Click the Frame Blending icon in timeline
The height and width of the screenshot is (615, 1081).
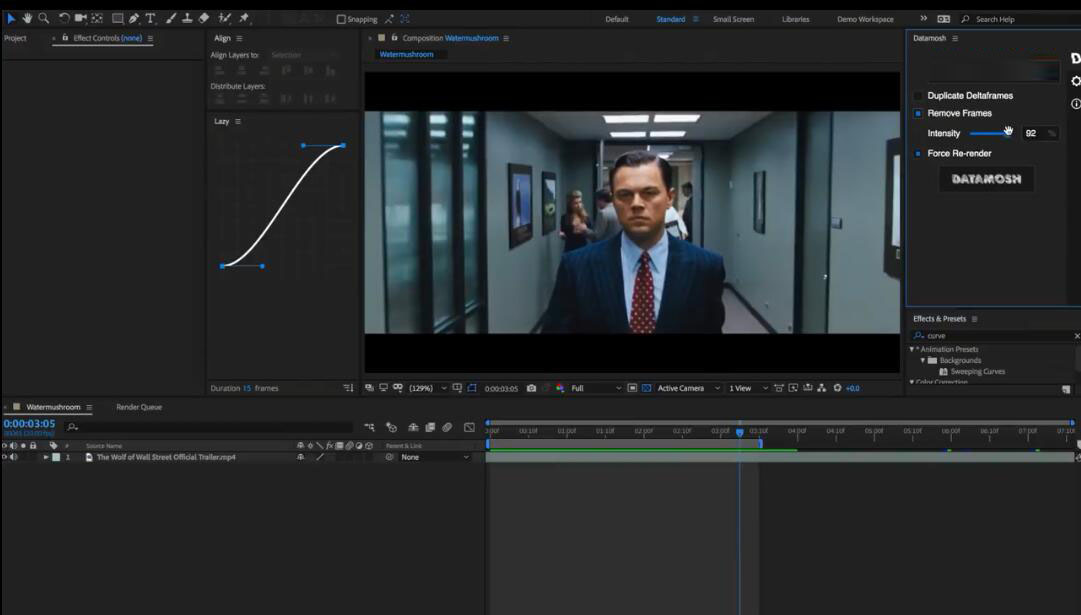[430, 427]
